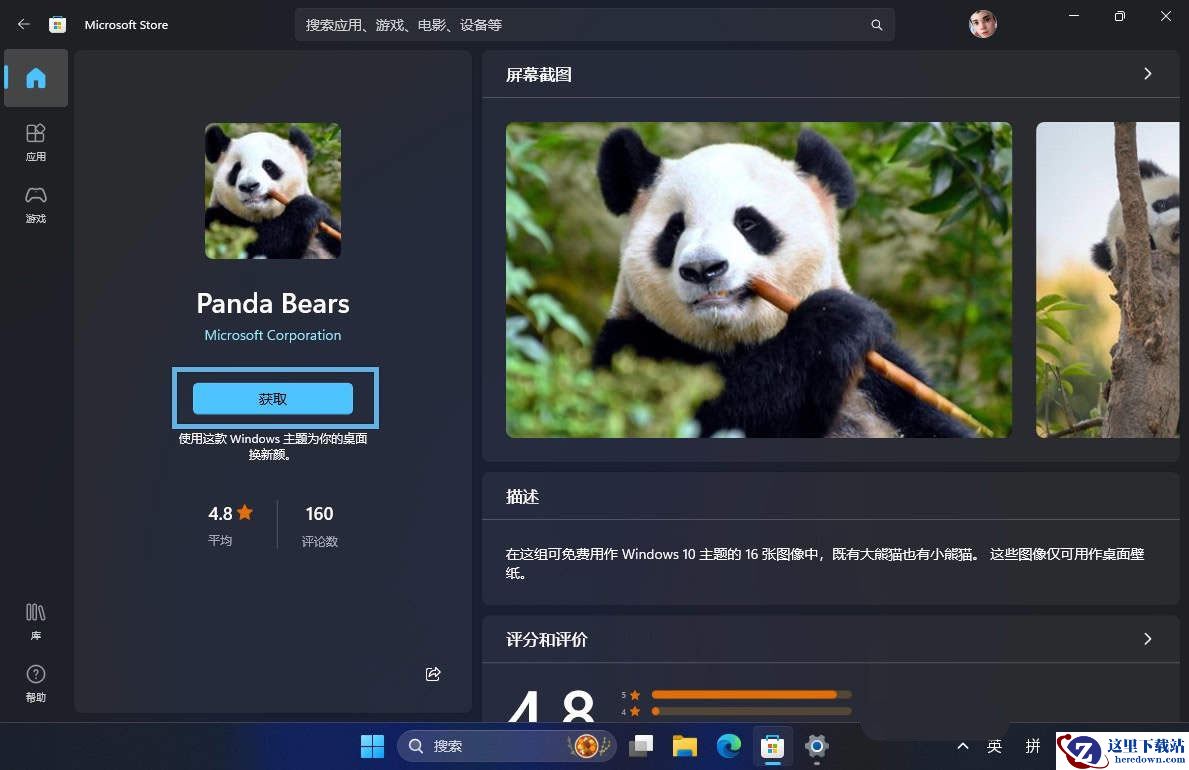
Task: Open the 游戏 (Games) section
Action: click(36, 205)
